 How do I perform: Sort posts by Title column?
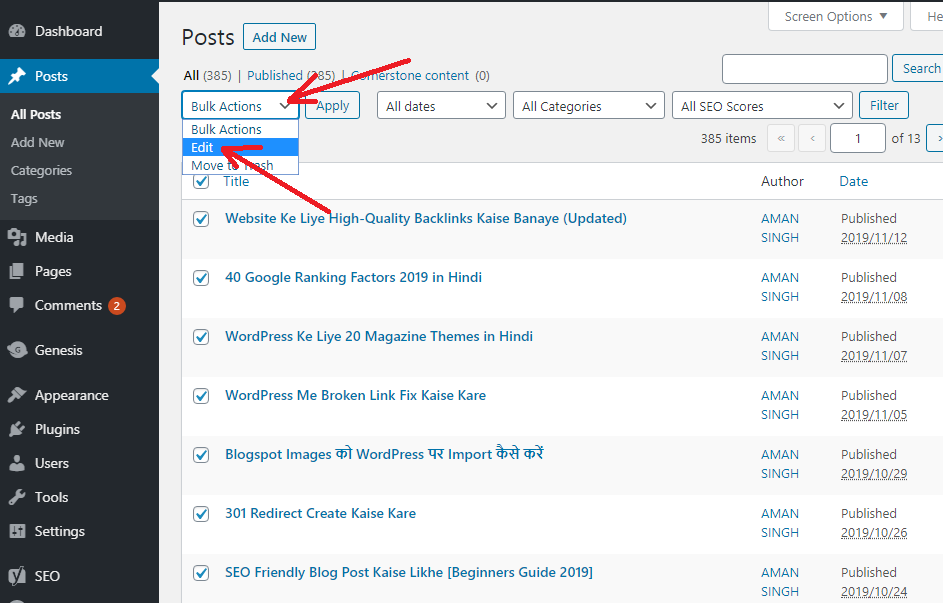pyautogui.click(x=236, y=181)
